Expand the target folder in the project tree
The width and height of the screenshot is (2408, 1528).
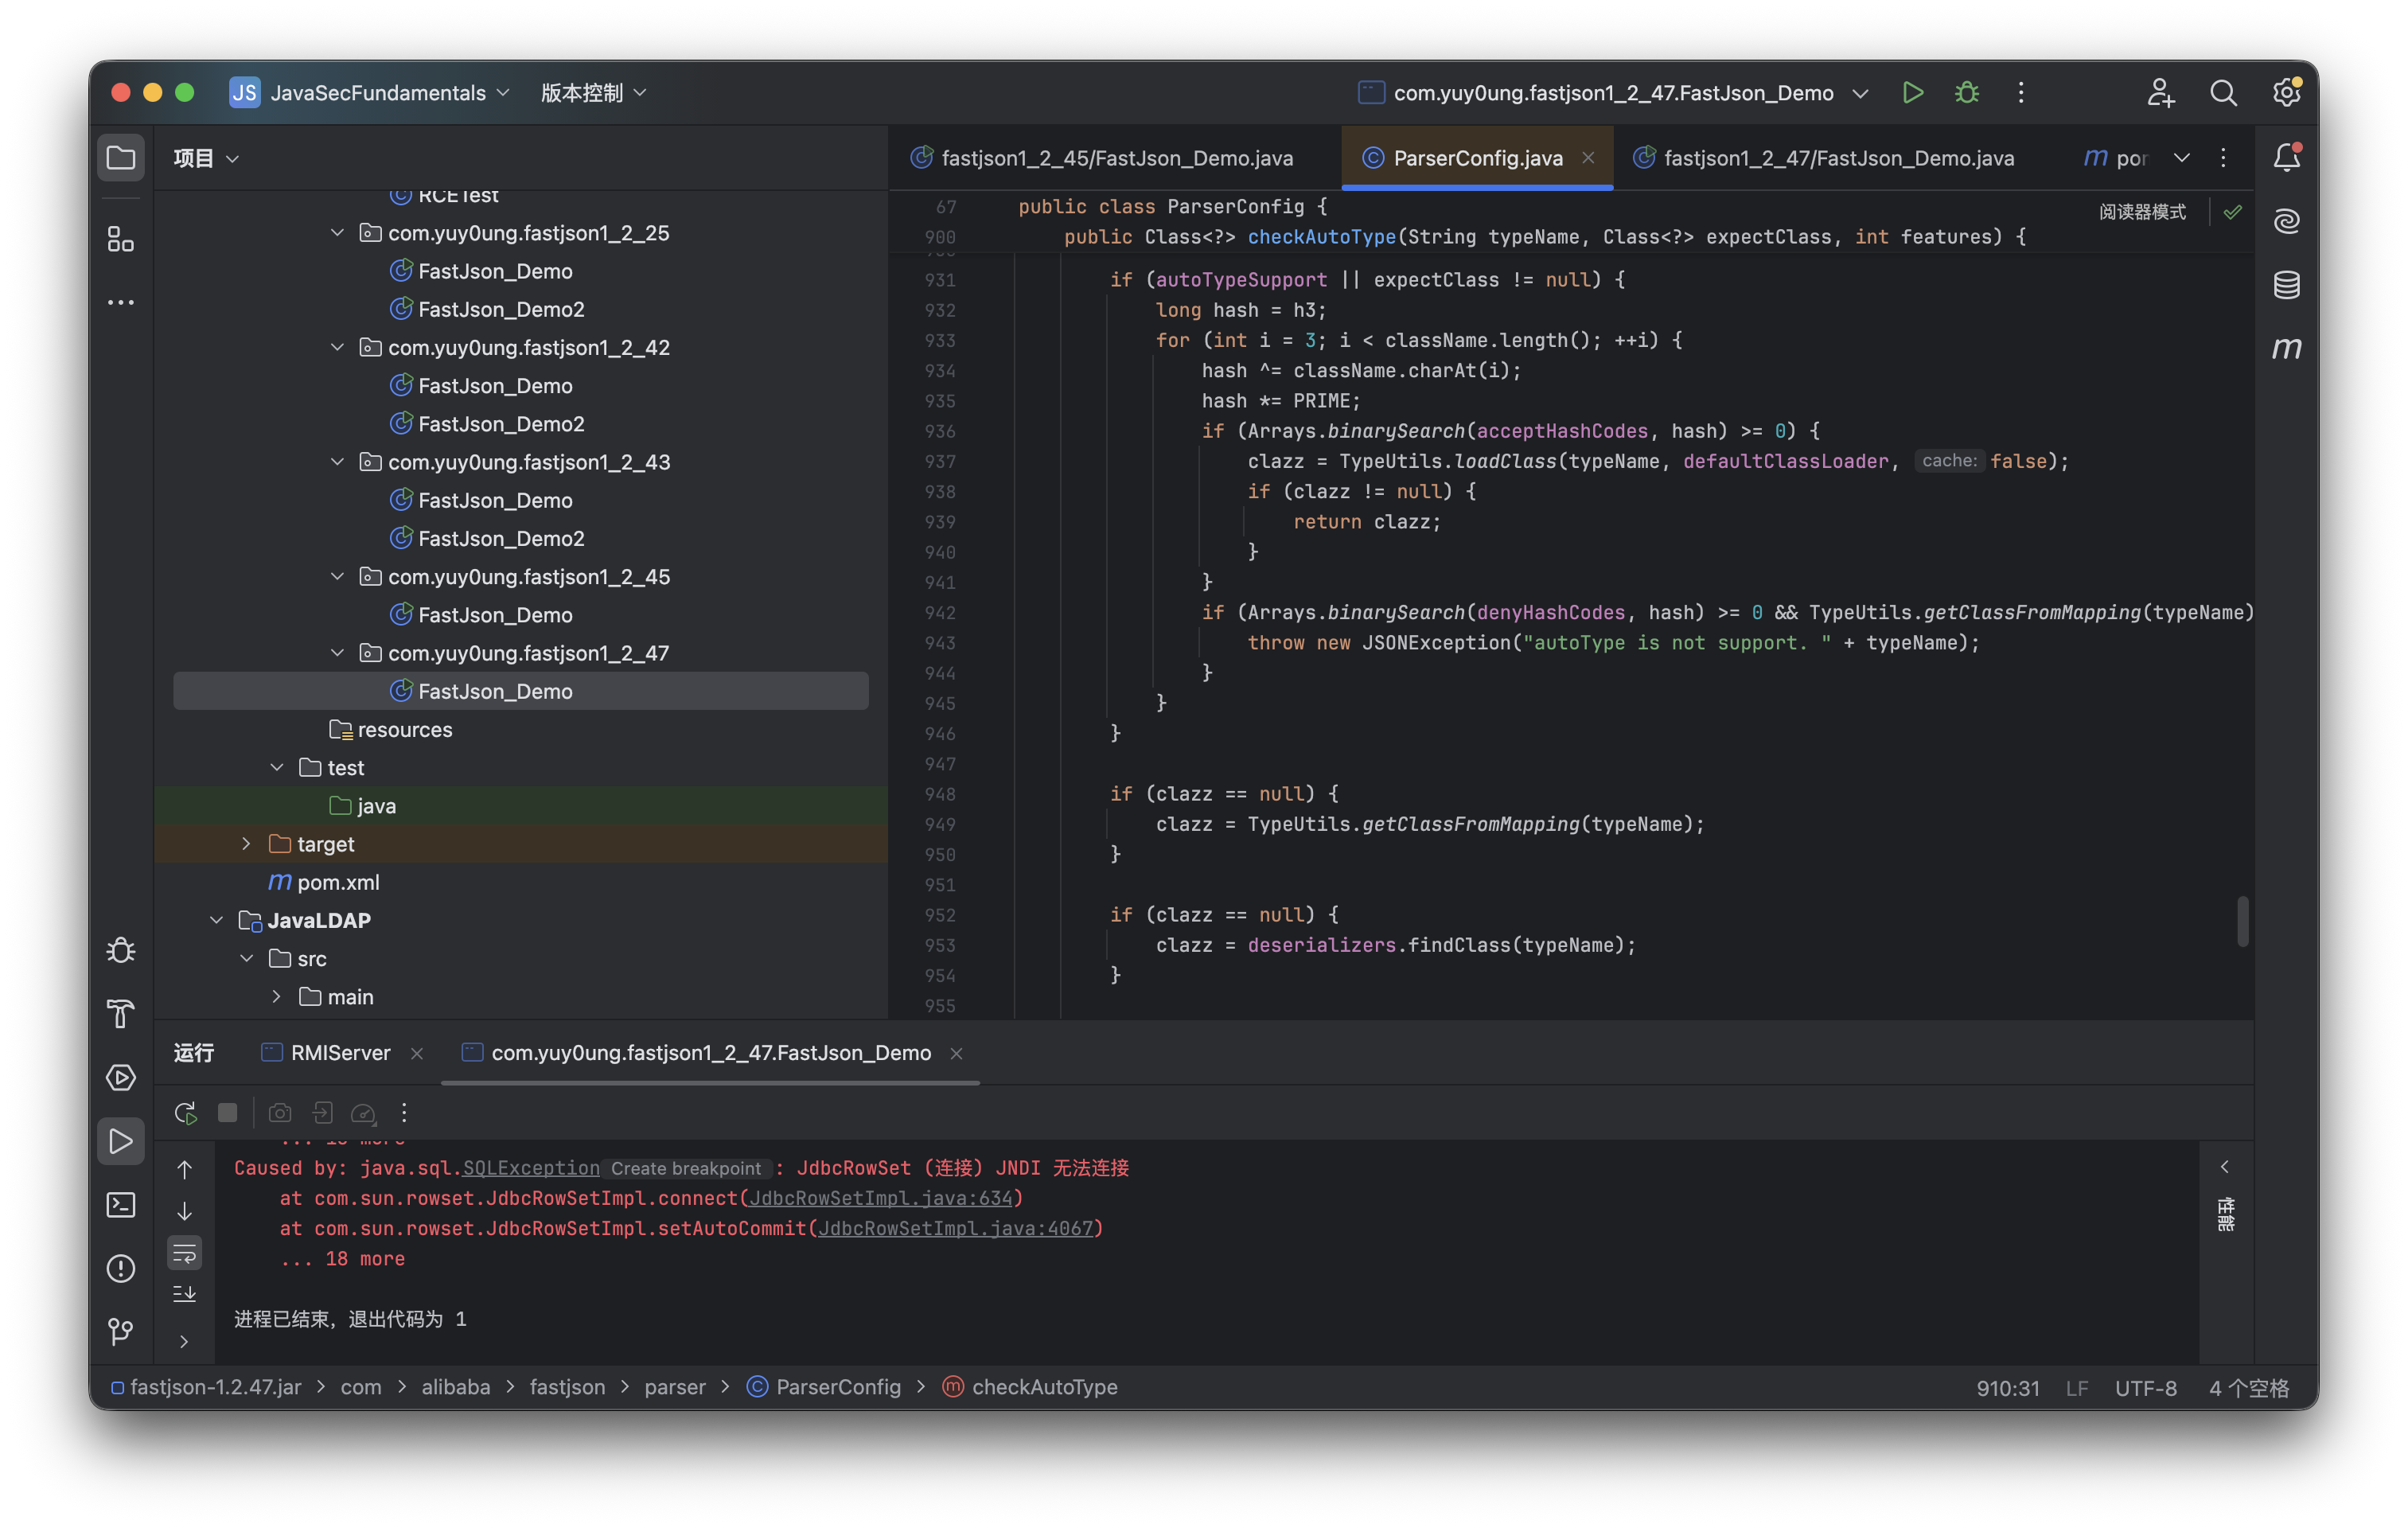246,844
